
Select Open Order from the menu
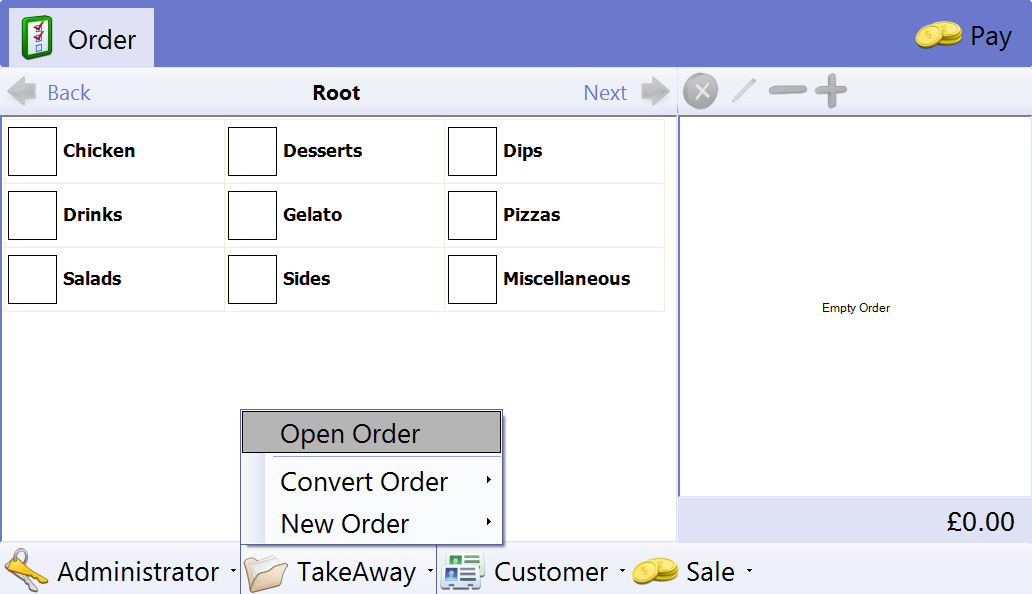(x=371, y=433)
